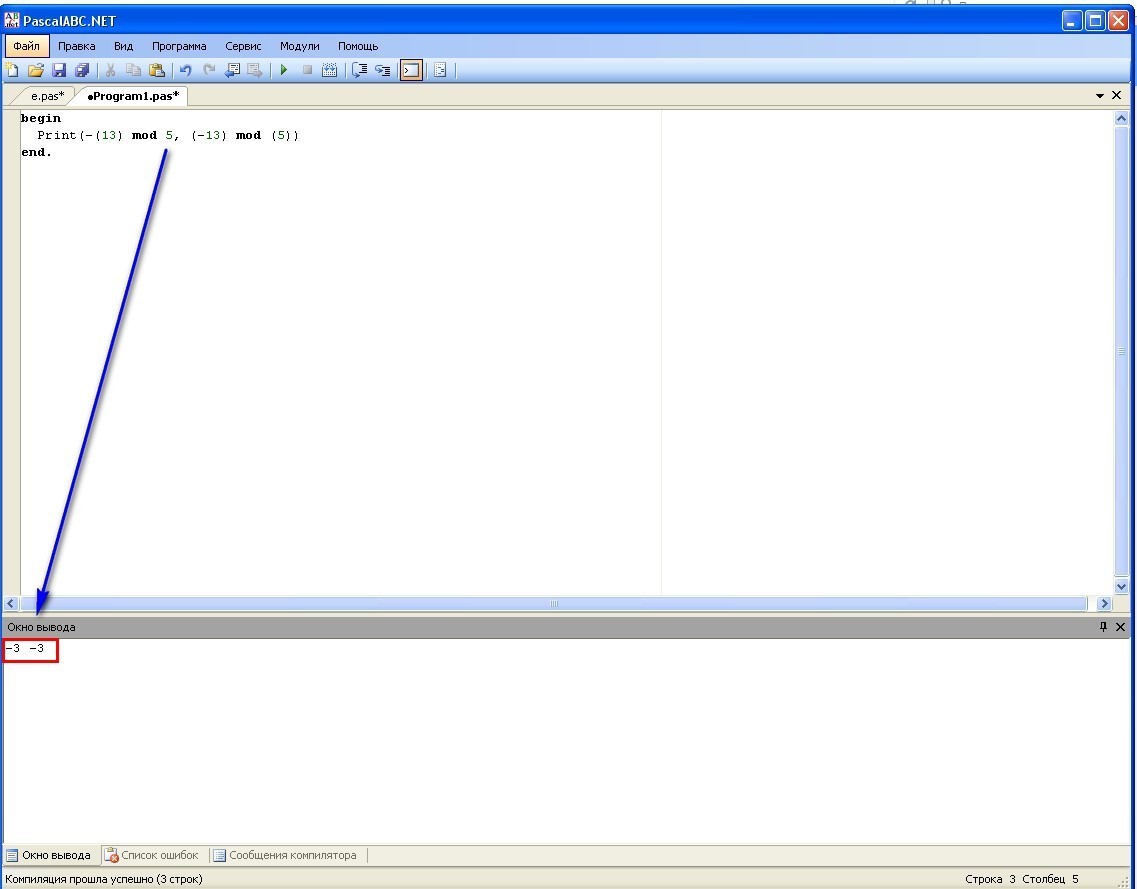Save the current file with floppy icon
This screenshot has height=889, width=1137.
[59, 70]
